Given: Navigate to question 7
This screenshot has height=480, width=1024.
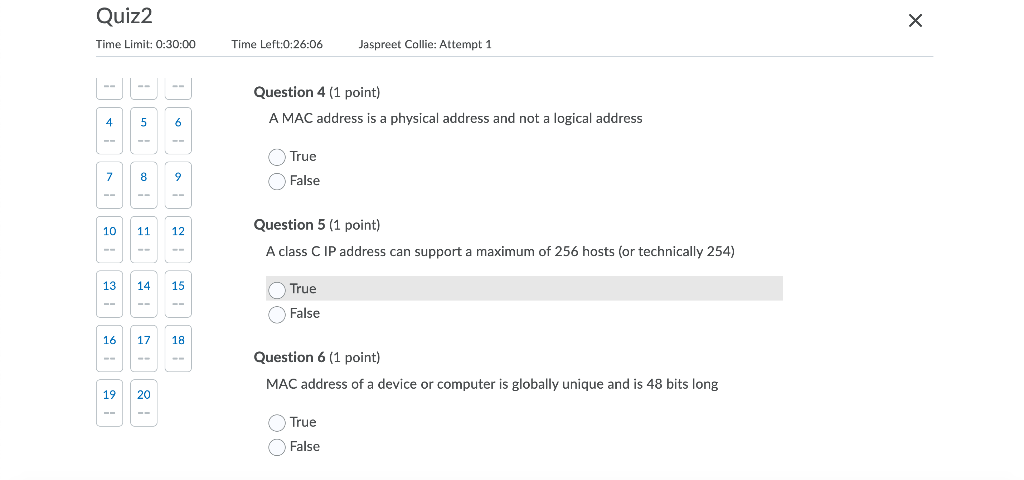Looking at the screenshot, I should pos(109,184).
